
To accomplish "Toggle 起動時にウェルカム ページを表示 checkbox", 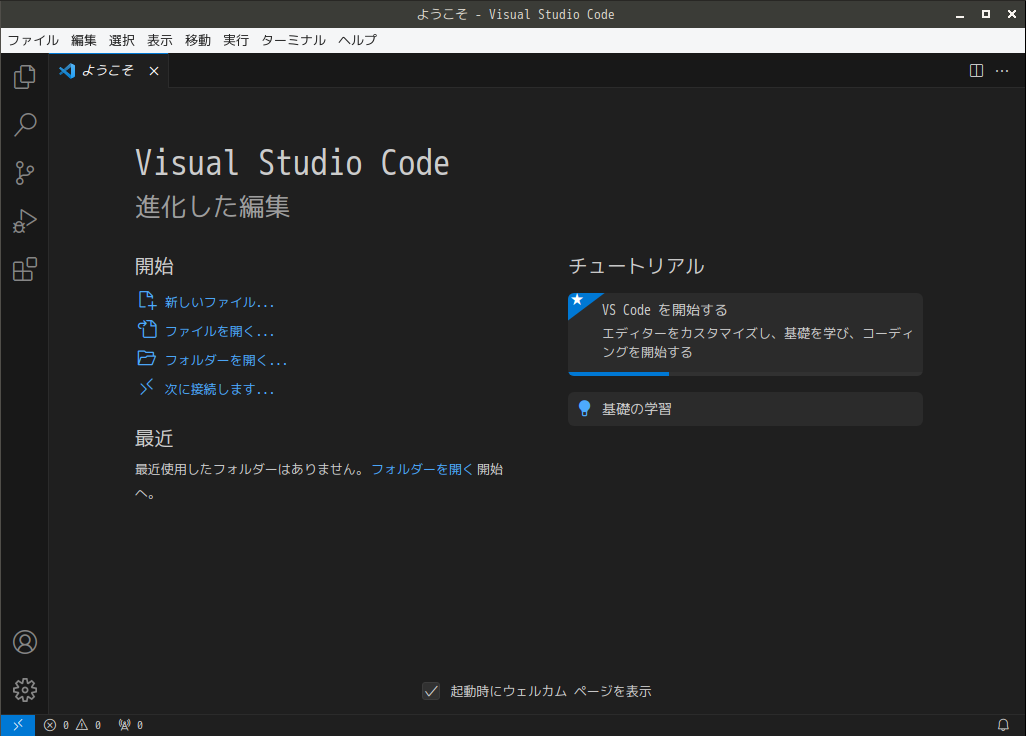I will (431, 691).
